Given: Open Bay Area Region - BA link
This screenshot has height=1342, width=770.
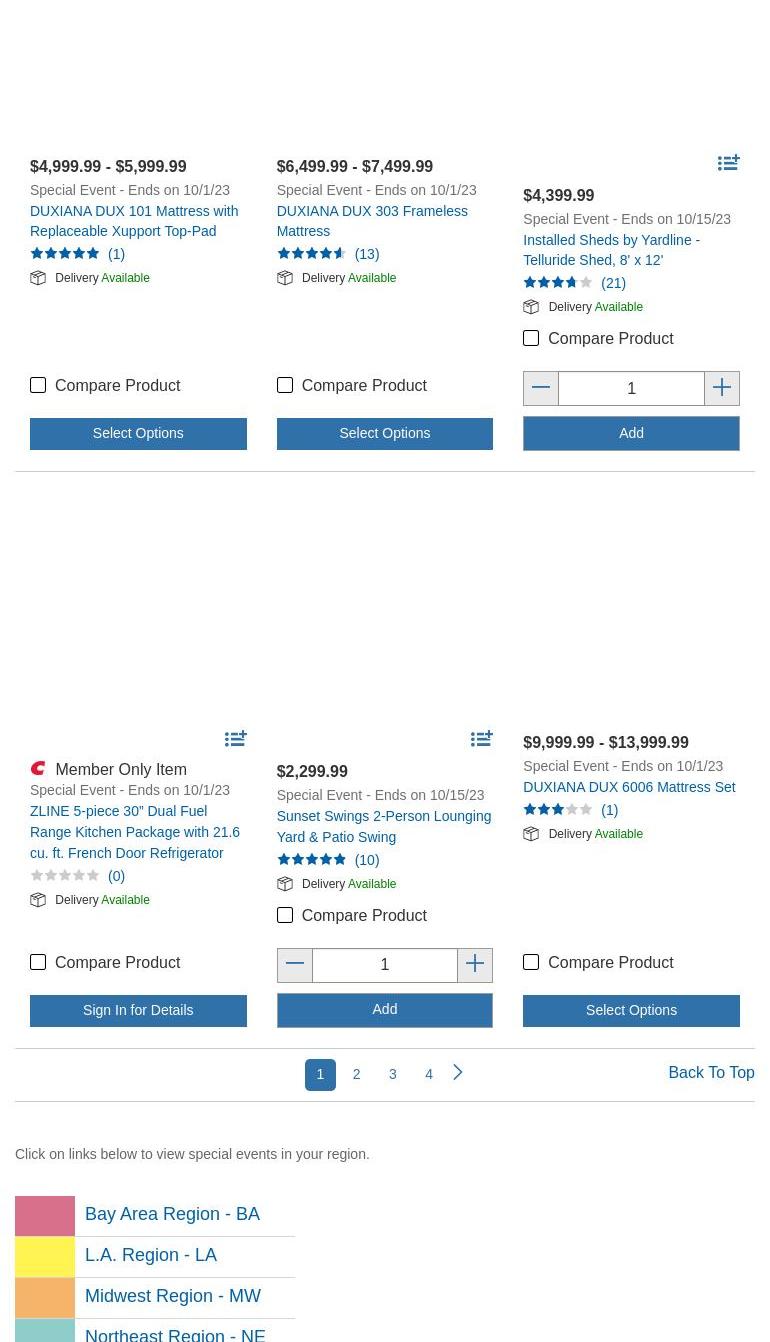Looking at the screenshot, I should click(172, 1214).
